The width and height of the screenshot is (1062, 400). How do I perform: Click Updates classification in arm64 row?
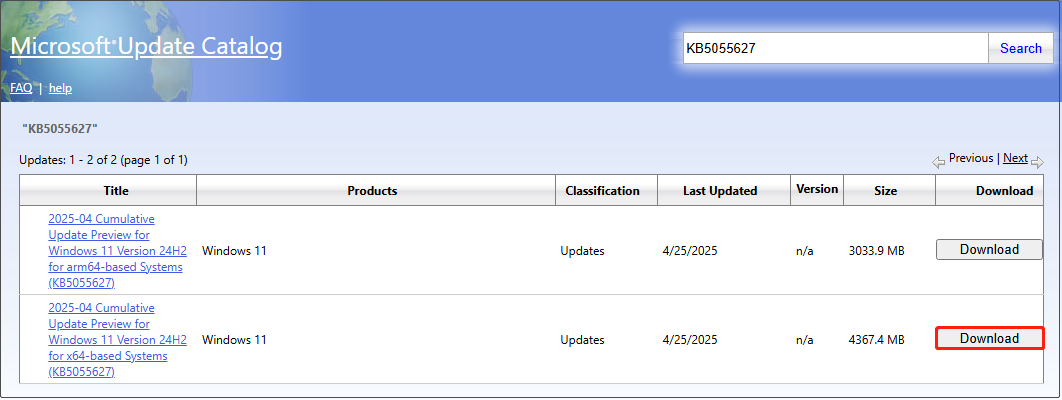pyautogui.click(x=582, y=251)
